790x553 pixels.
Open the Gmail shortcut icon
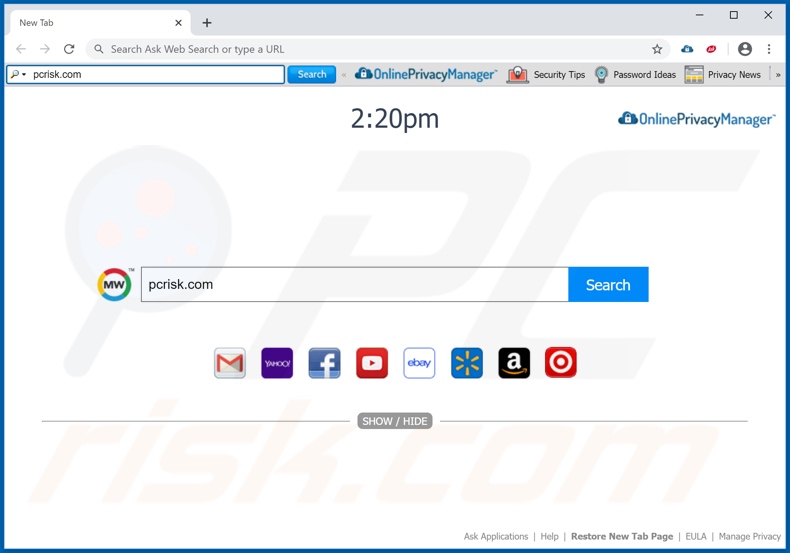click(x=230, y=363)
